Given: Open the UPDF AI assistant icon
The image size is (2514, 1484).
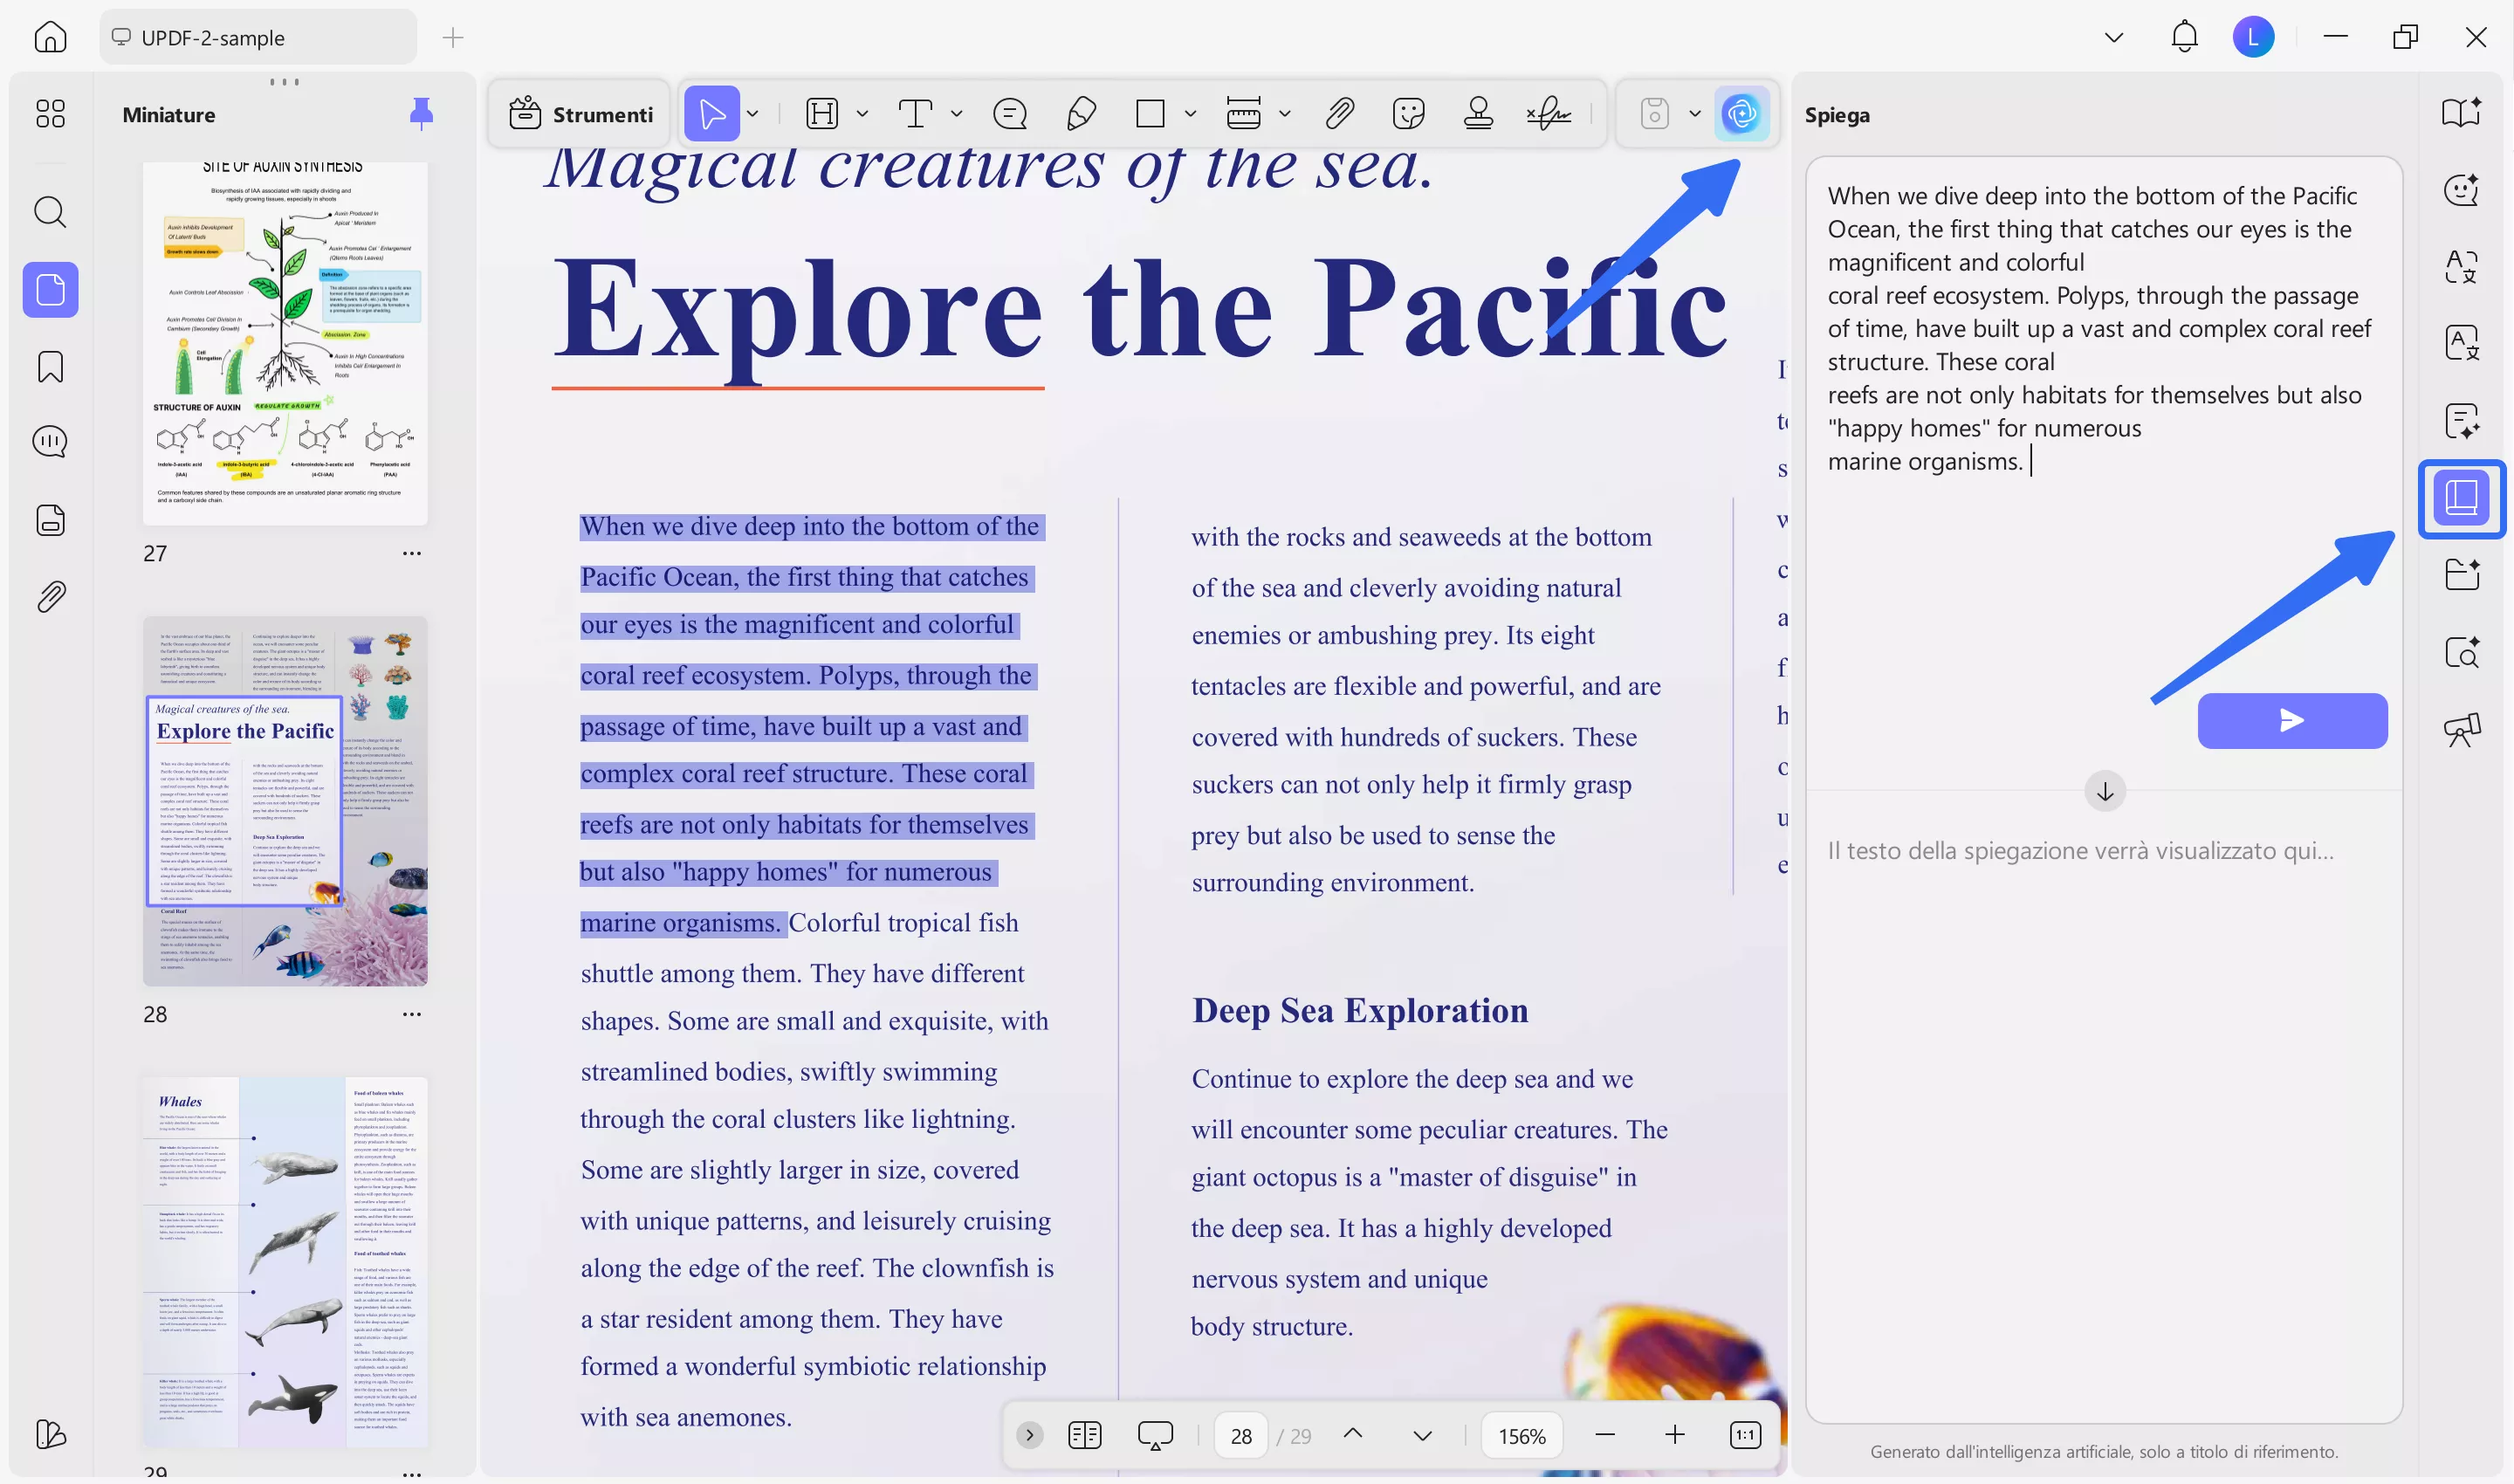Looking at the screenshot, I should point(1741,114).
